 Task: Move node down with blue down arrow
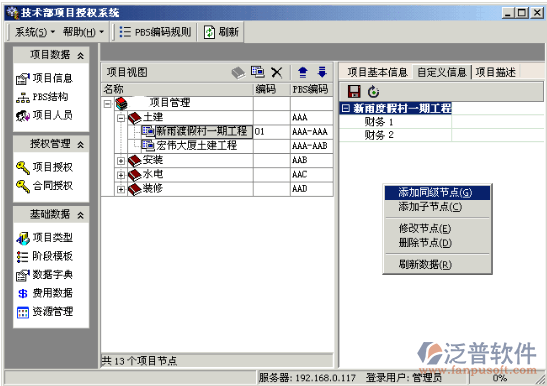(x=322, y=72)
